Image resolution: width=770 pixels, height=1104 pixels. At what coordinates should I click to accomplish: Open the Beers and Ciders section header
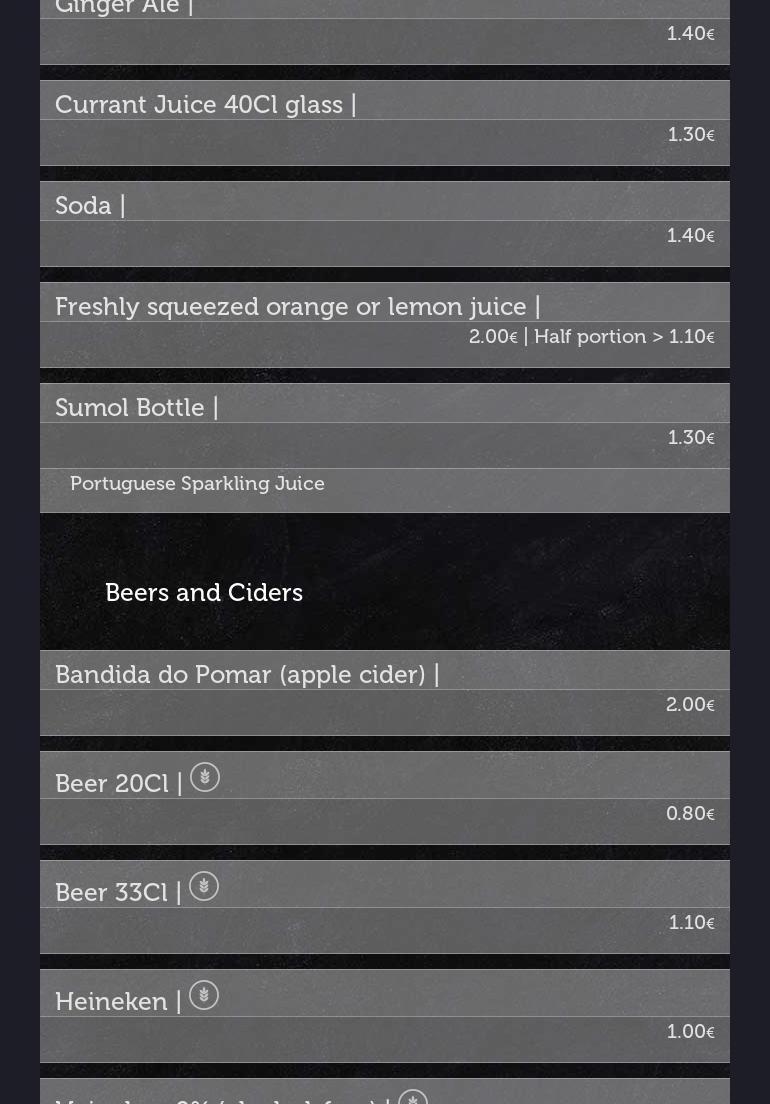(x=204, y=593)
